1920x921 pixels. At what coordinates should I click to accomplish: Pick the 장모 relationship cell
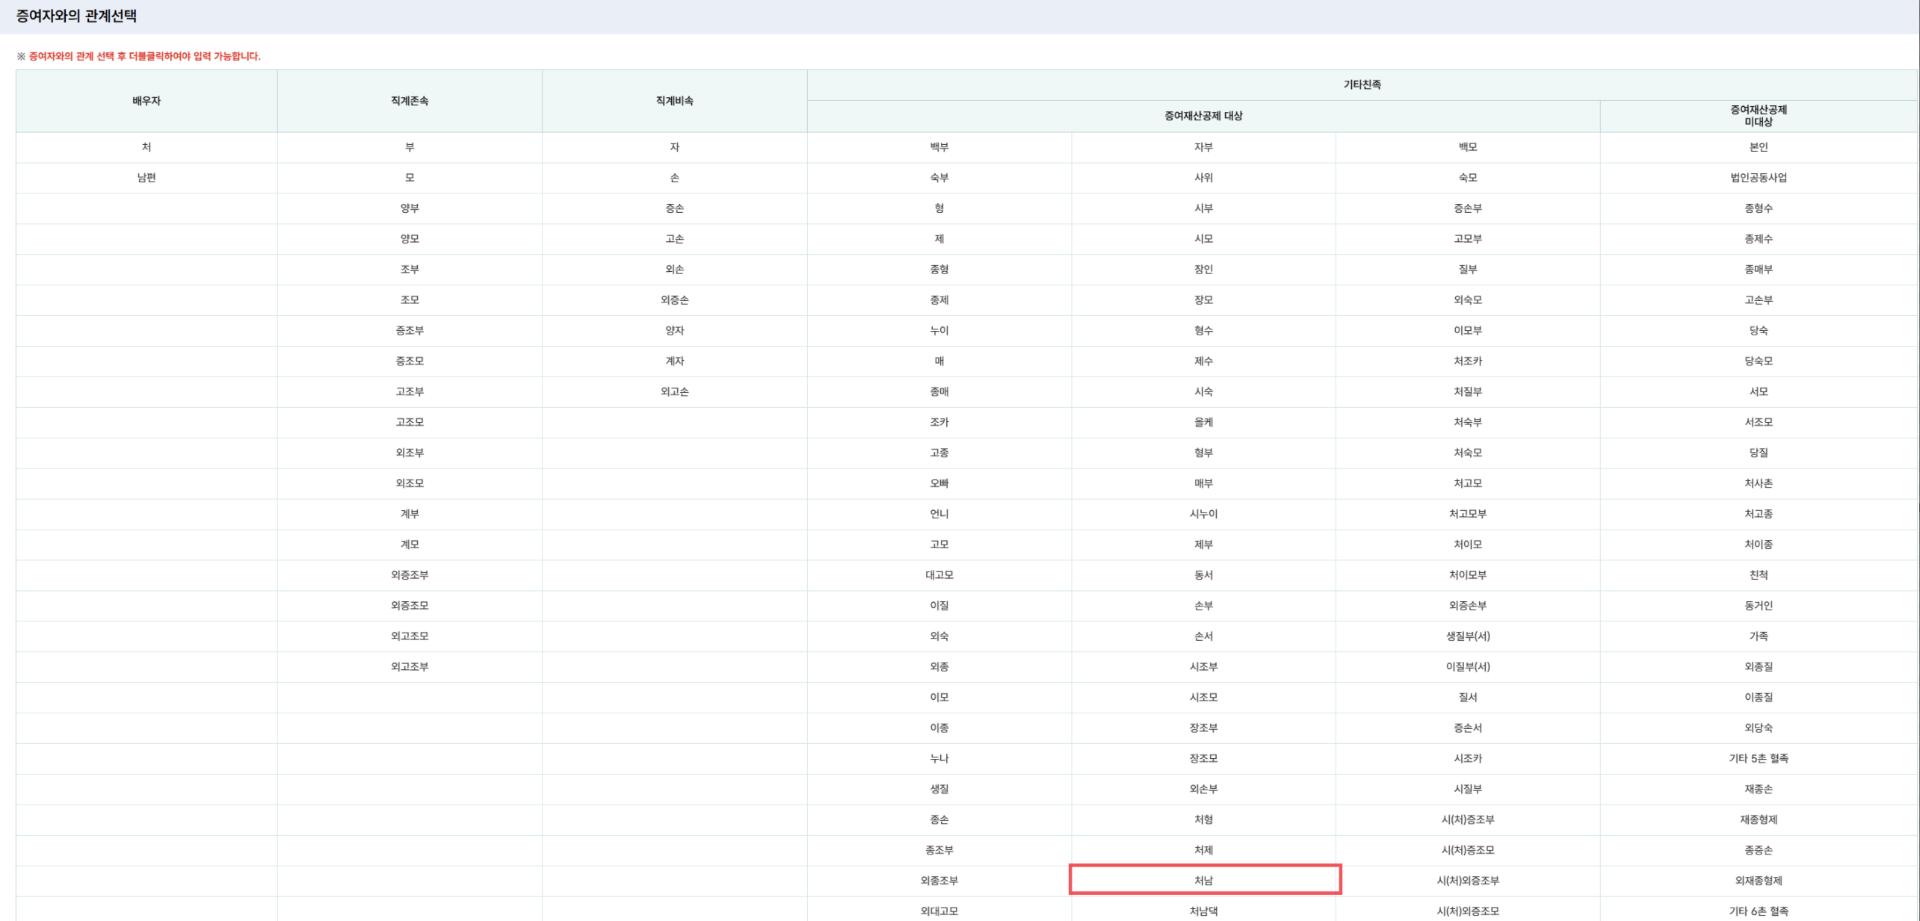pyautogui.click(x=1203, y=300)
